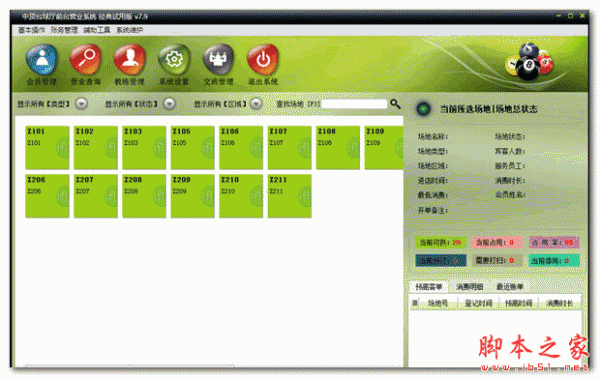
Task: Select venue tile Z211
Action: point(289,196)
